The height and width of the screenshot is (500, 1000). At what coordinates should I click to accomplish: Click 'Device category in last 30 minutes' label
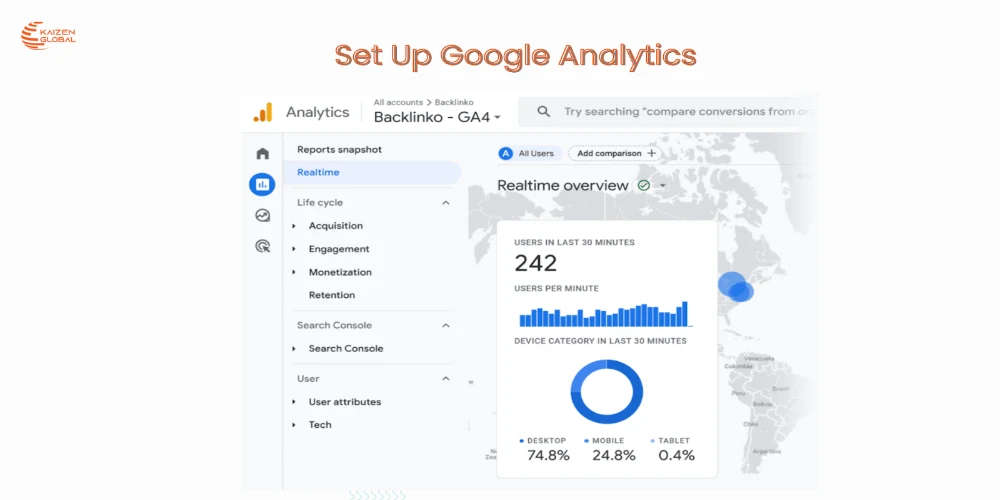[600, 341]
